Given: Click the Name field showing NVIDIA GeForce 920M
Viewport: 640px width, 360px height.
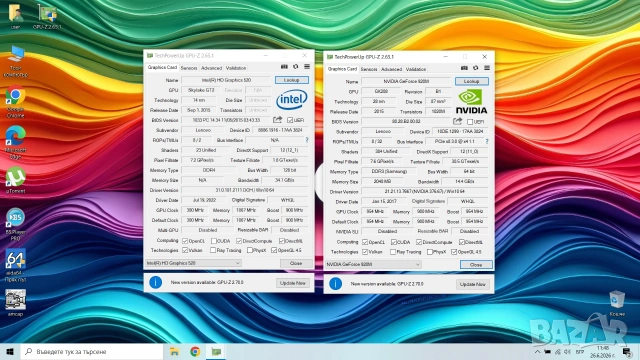Looking at the screenshot, I should pyautogui.click(x=406, y=81).
